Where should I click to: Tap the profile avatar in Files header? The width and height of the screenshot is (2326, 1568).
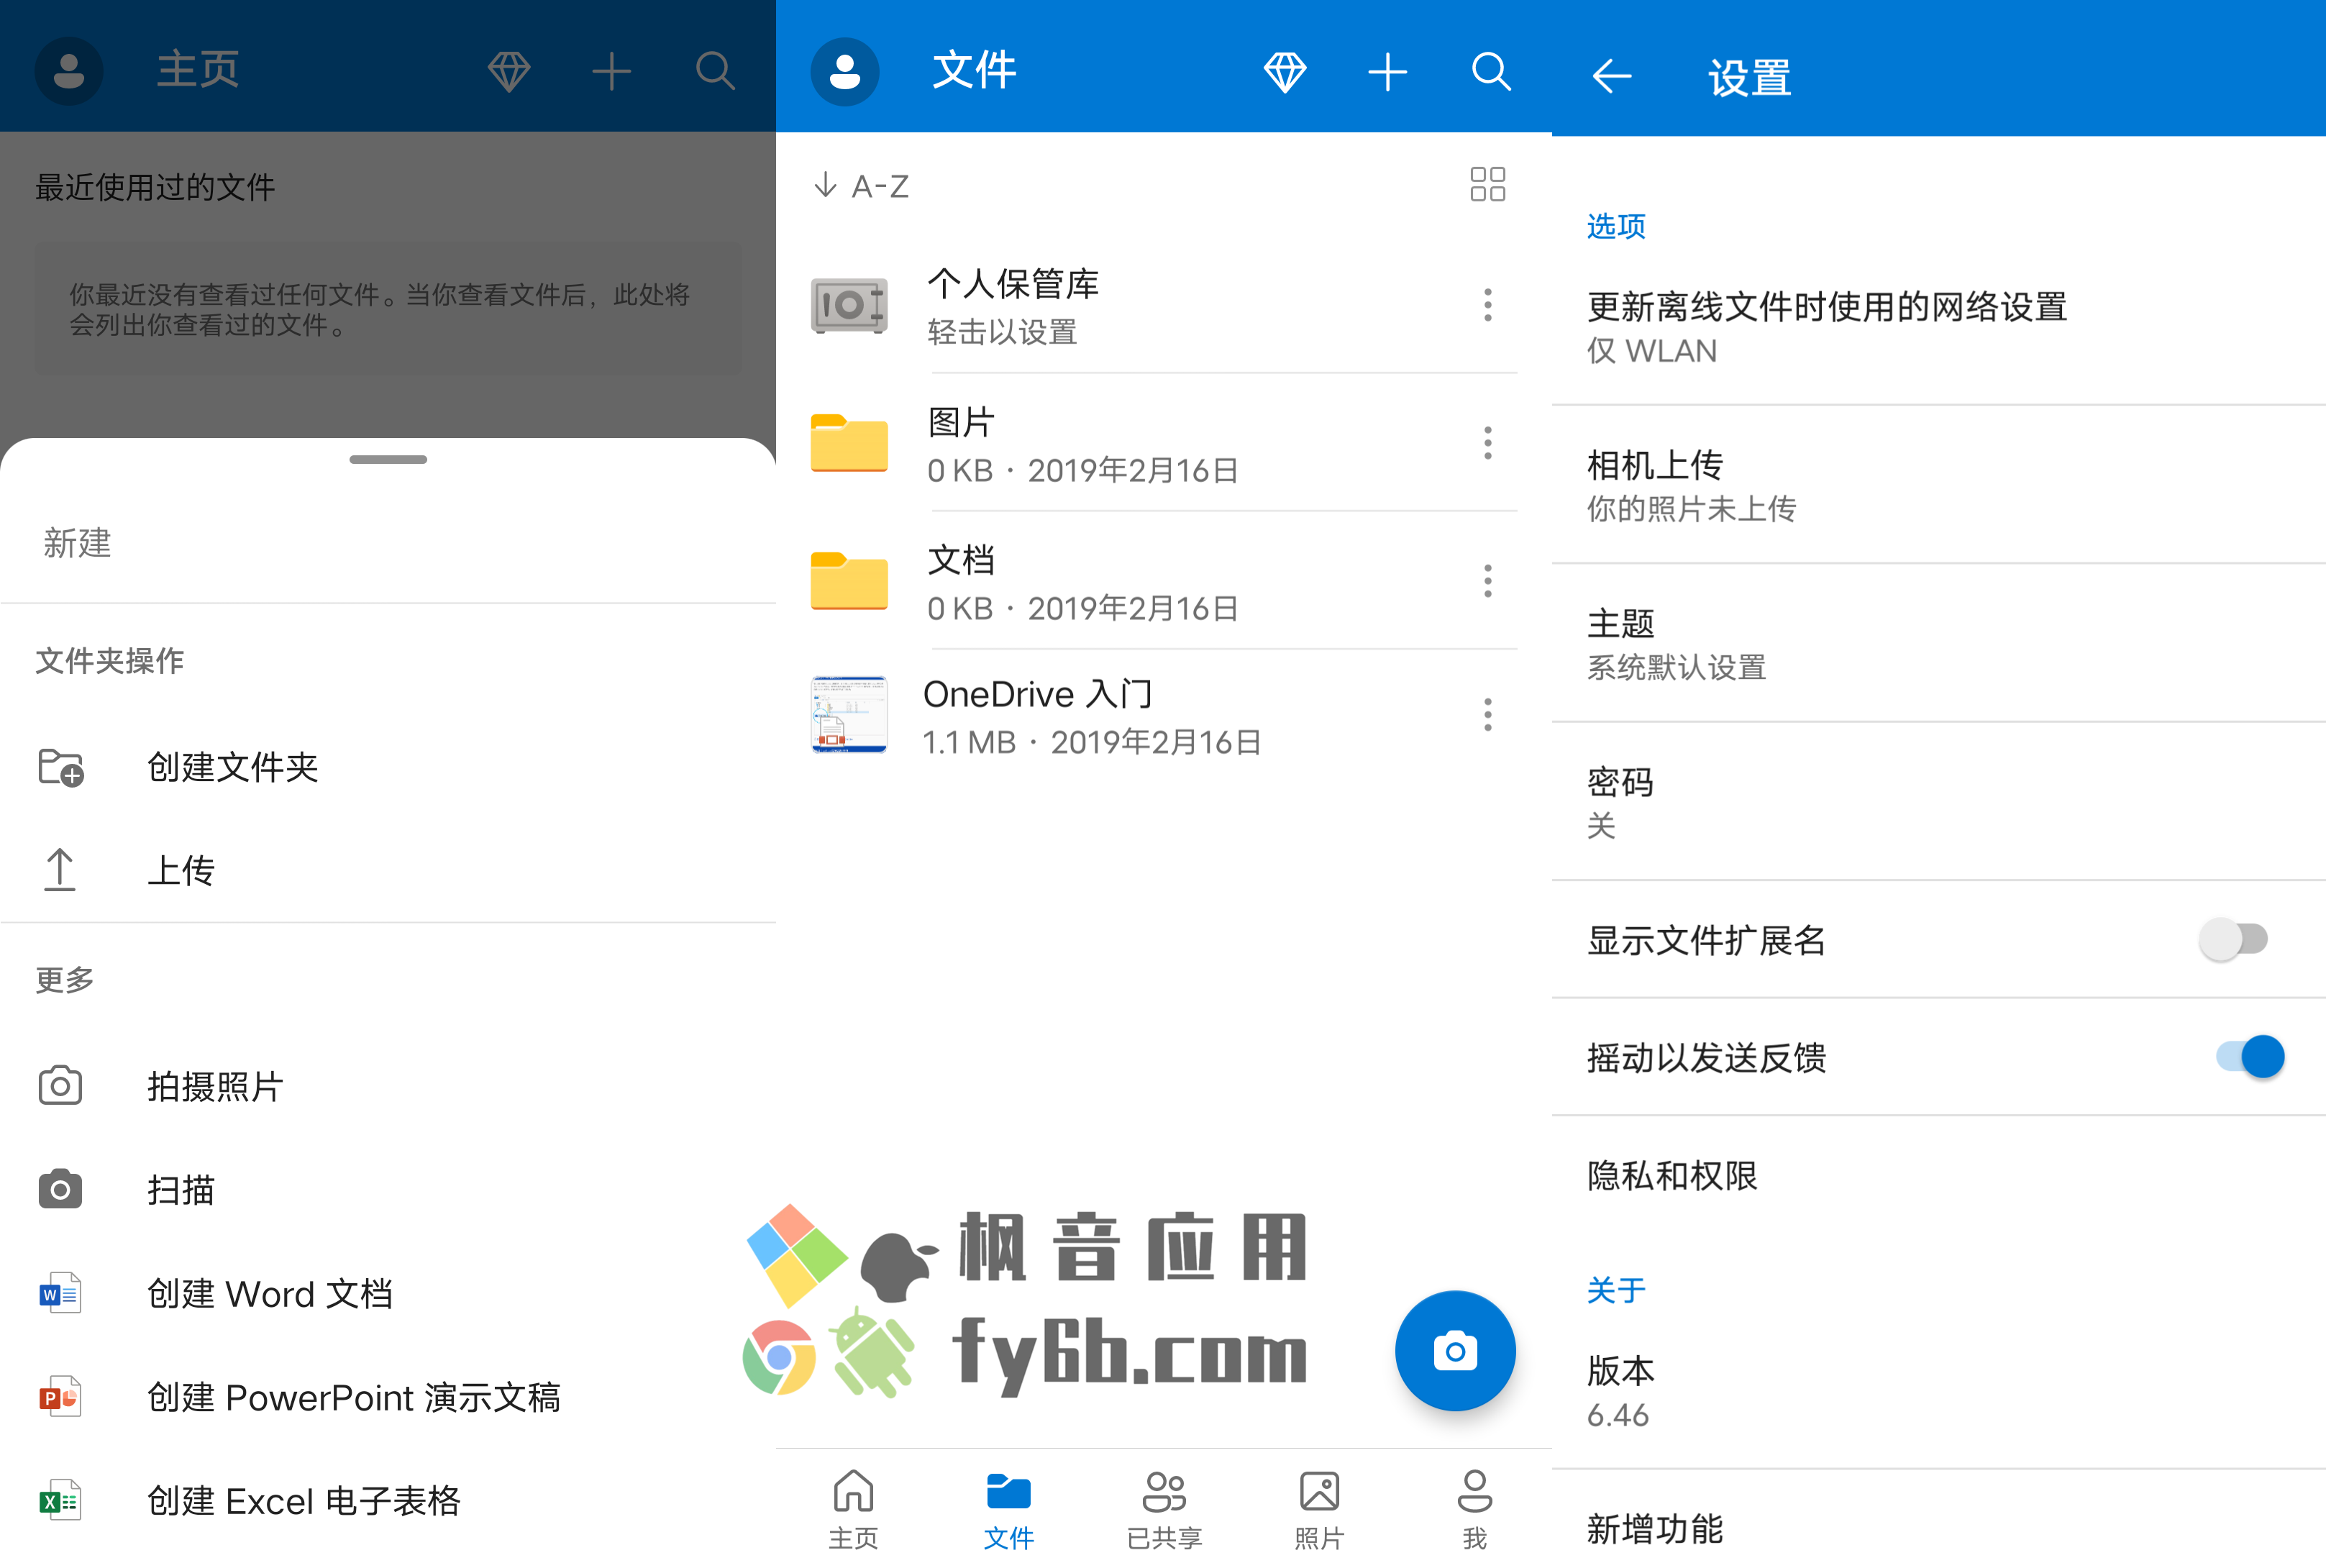[845, 71]
